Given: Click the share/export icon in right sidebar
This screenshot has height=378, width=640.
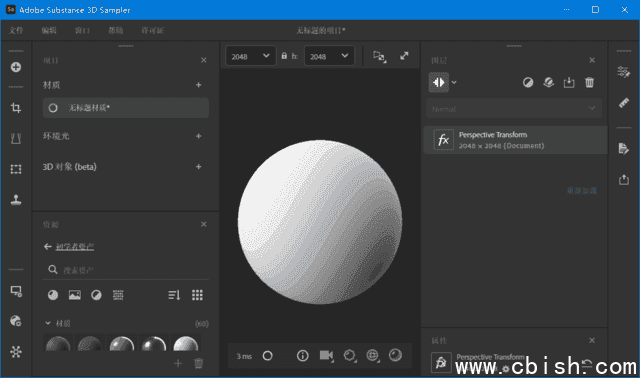Looking at the screenshot, I should (x=624, y=180).
